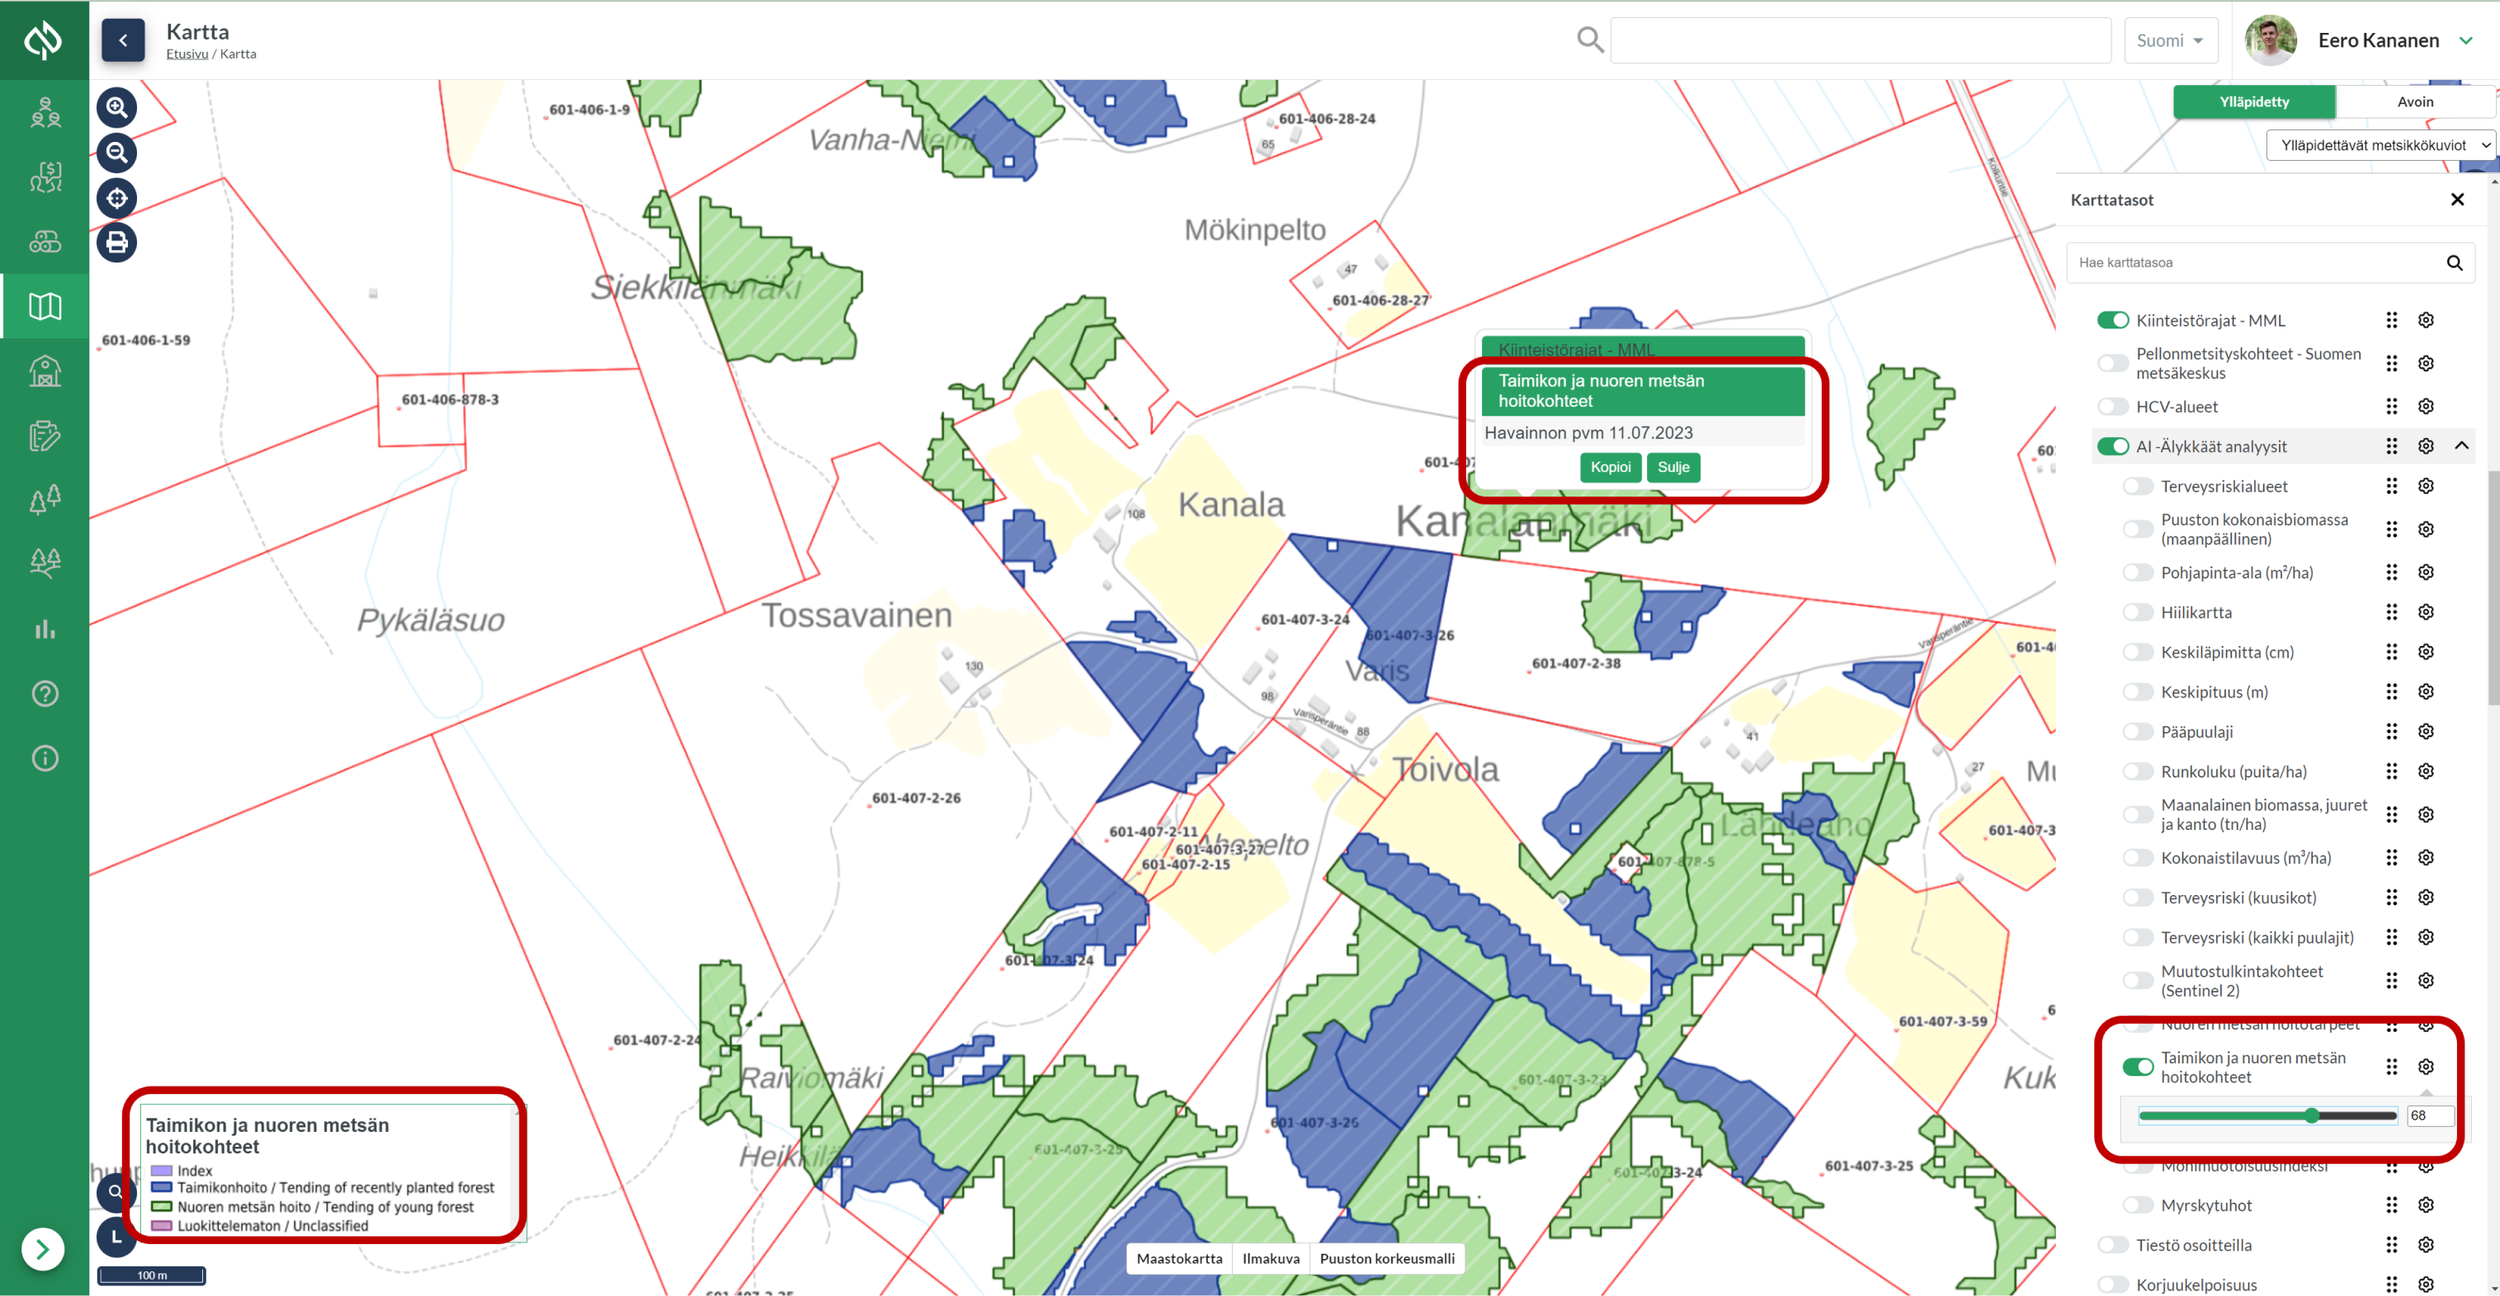Viewport: 2500px width, 1296px height.
Task: Close the Karttatasot panel
Action: [x=2457, y=200]
